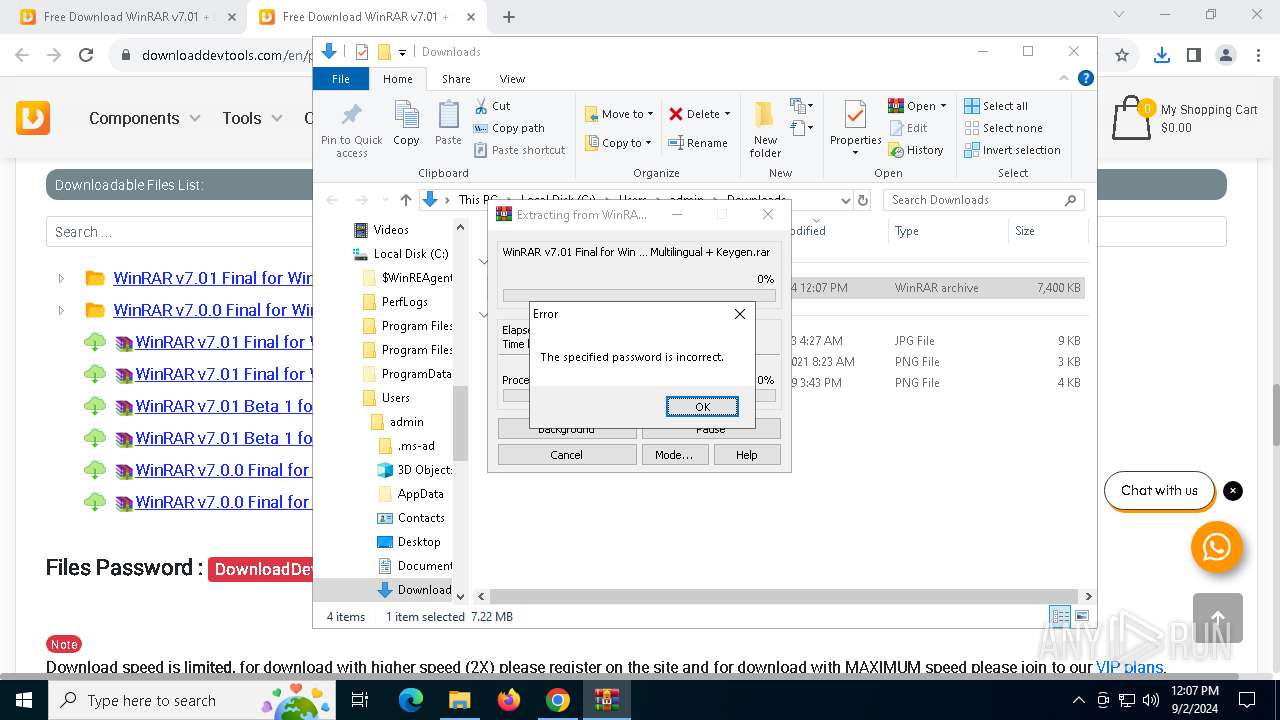This screenshot has height=720, width=1280.
Task: Reload the browser page
Action: 86,55
